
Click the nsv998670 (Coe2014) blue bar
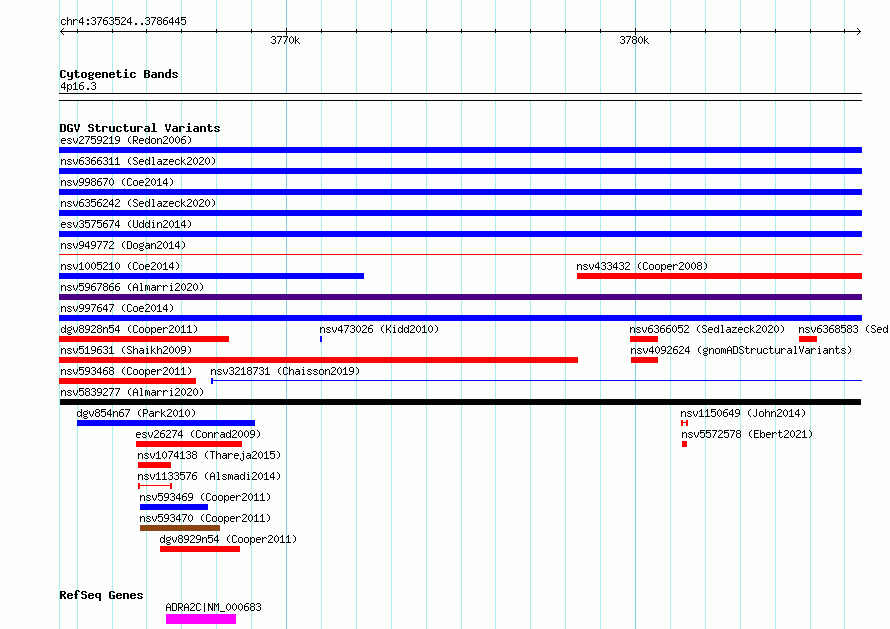point(460,192)
